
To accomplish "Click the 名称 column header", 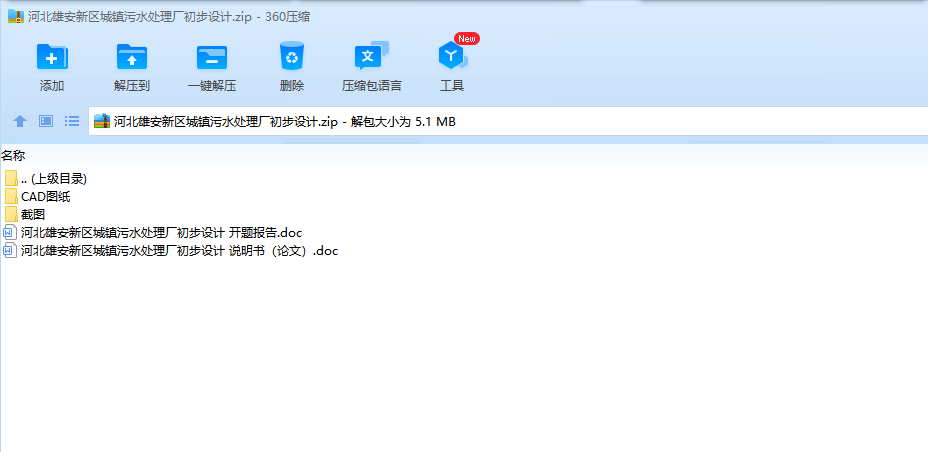I will [x=13, y=156].
